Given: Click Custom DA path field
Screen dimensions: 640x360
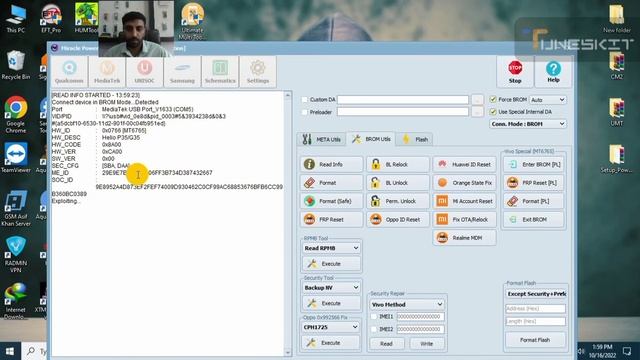Looking at the screenshot, I should point(403,100).
